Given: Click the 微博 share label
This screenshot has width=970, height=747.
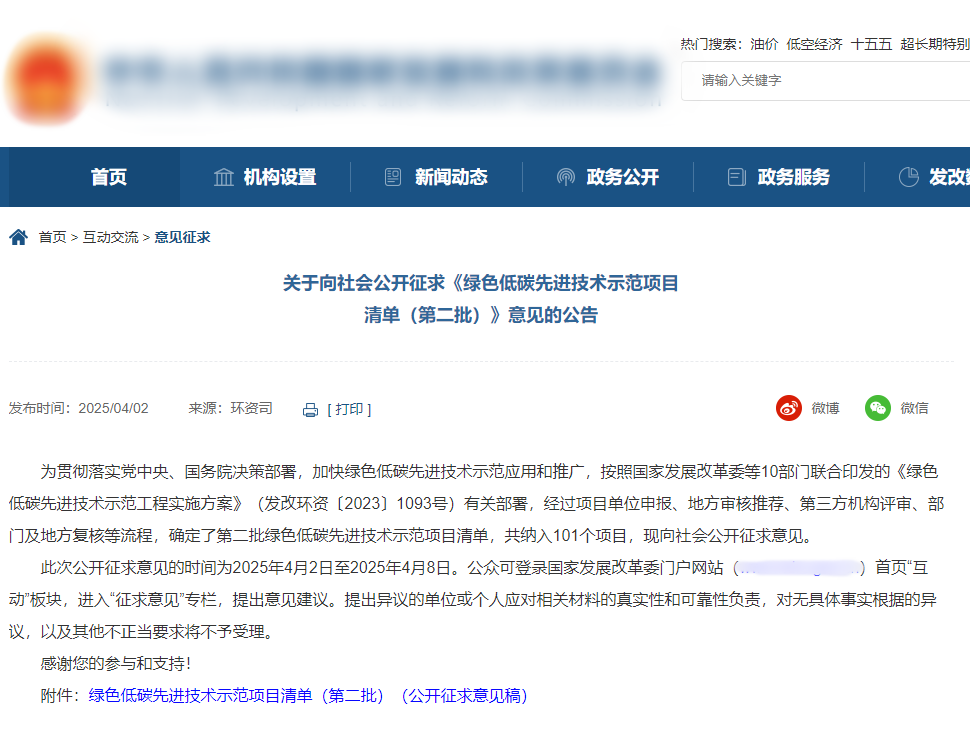Looking at the screenshot, I should coord(825,408).
